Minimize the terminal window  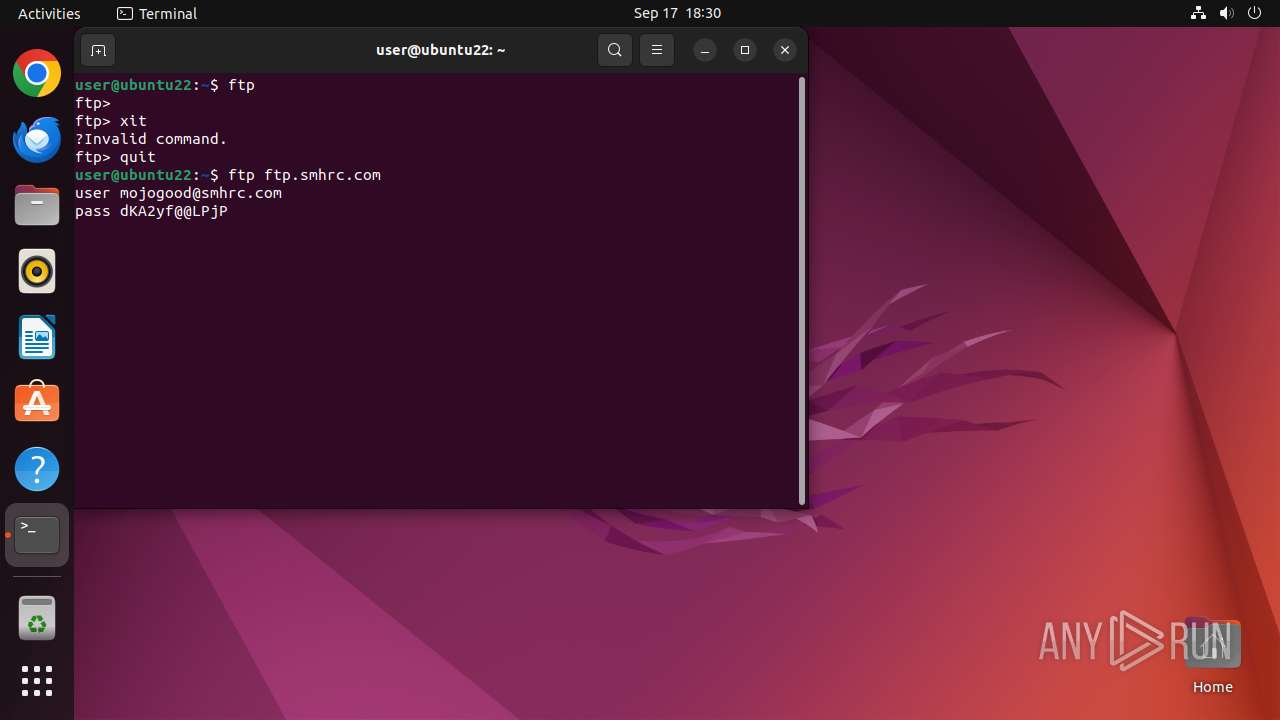pyautogui.click(x=705, y=50)
